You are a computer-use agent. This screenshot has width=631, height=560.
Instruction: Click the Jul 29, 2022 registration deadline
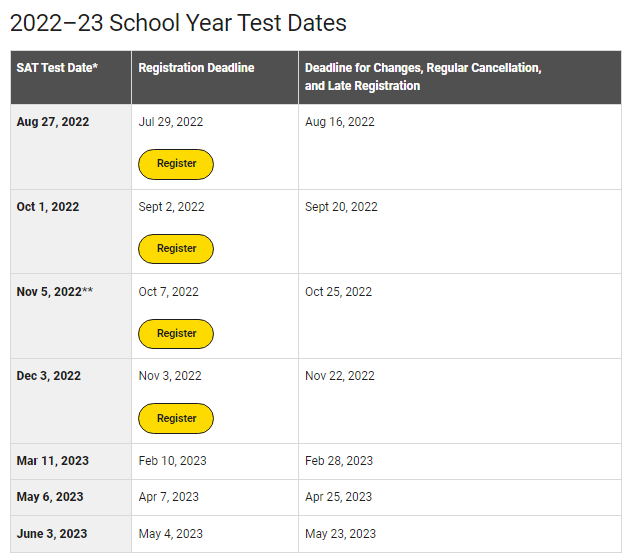[x=171, y=122]
